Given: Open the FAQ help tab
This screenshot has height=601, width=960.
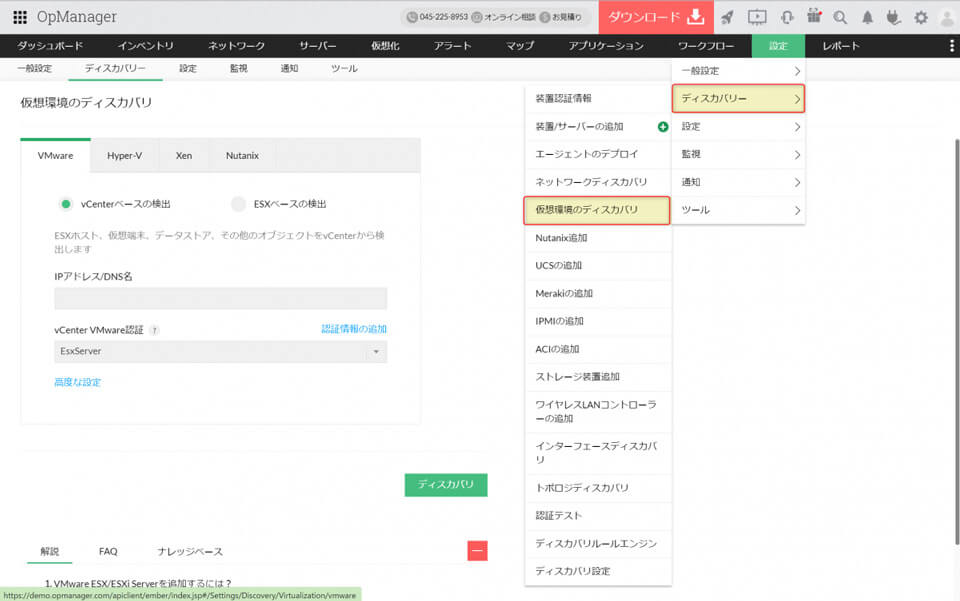Looking at the screenshot, I should pos(108,551).
